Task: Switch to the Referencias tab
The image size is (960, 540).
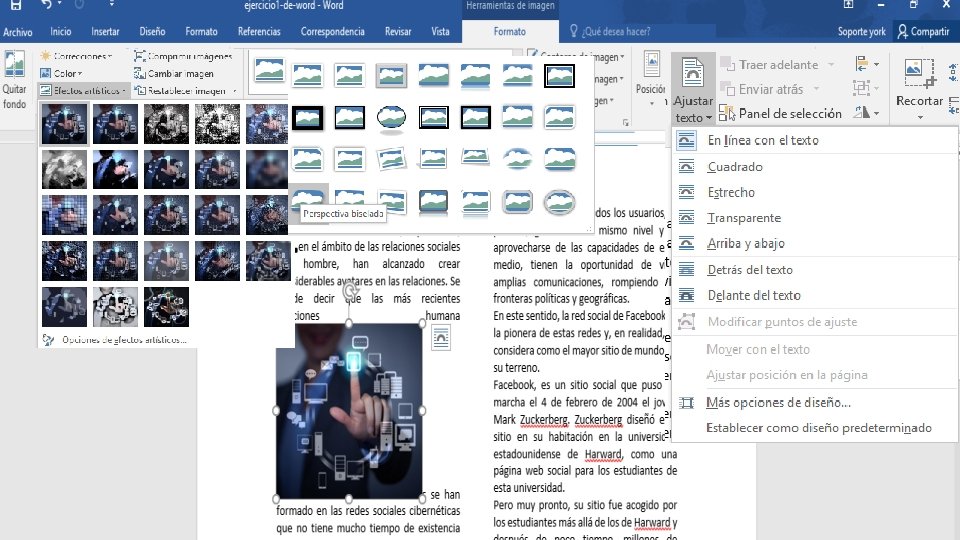Action: click(x=259, y=31)
